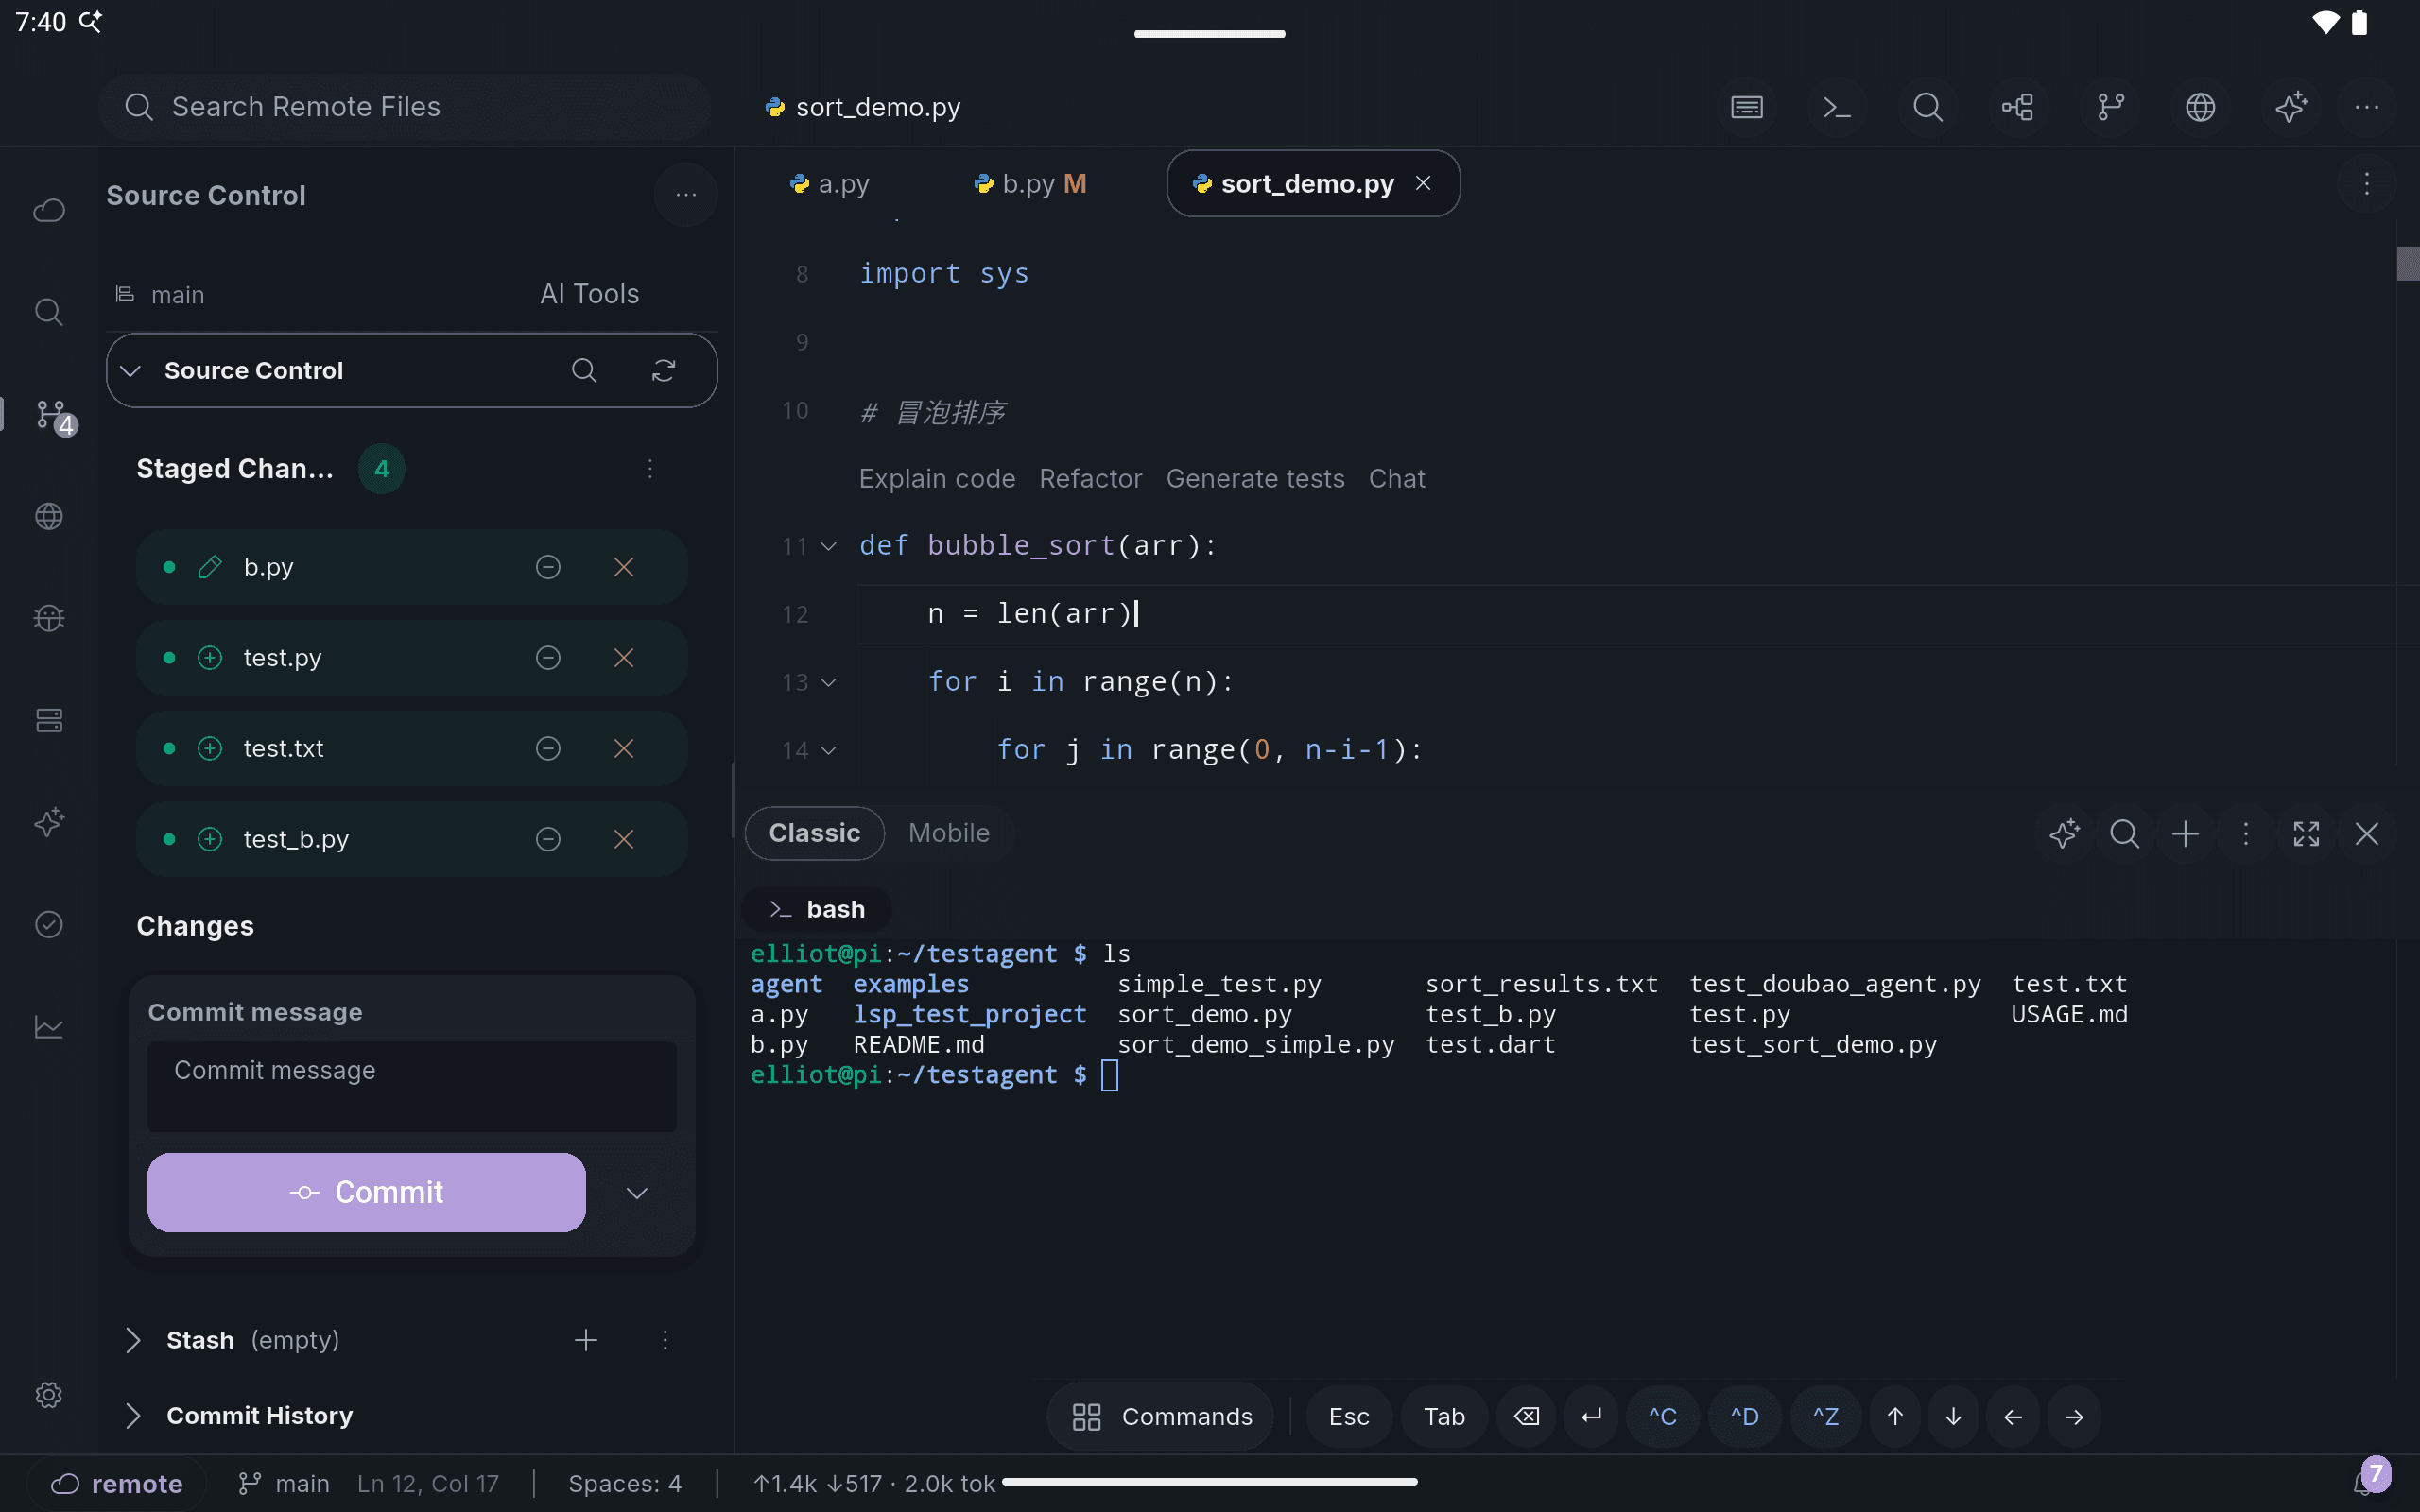This screenshot has height=1512, width=2420.
Task: Open Stash more options menu
Action: (665, 1340)
